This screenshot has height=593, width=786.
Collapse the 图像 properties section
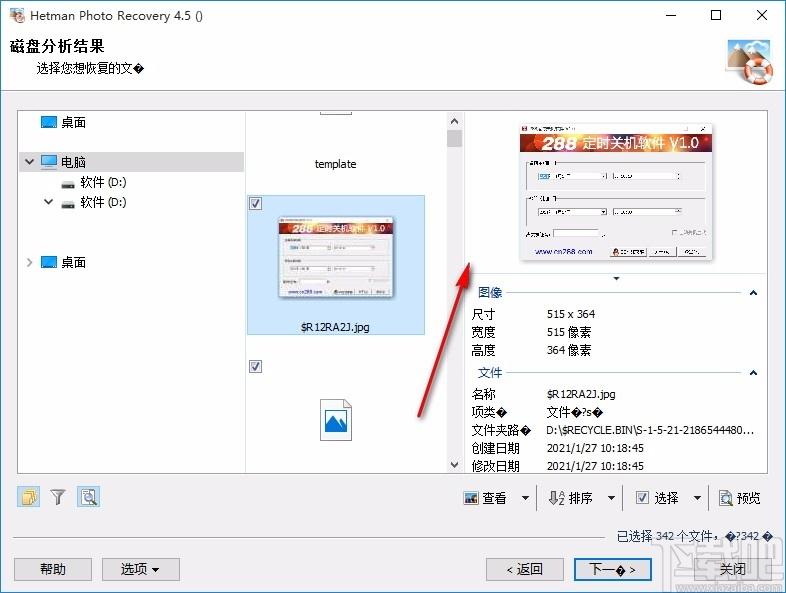pos(753,293)
